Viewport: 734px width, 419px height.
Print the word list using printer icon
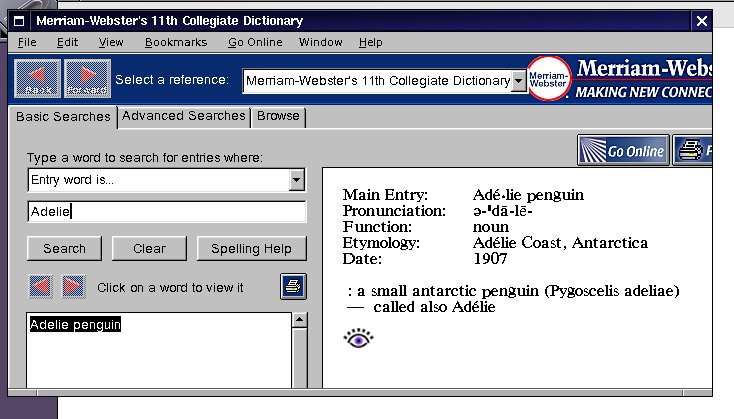(x=294, y=286)
